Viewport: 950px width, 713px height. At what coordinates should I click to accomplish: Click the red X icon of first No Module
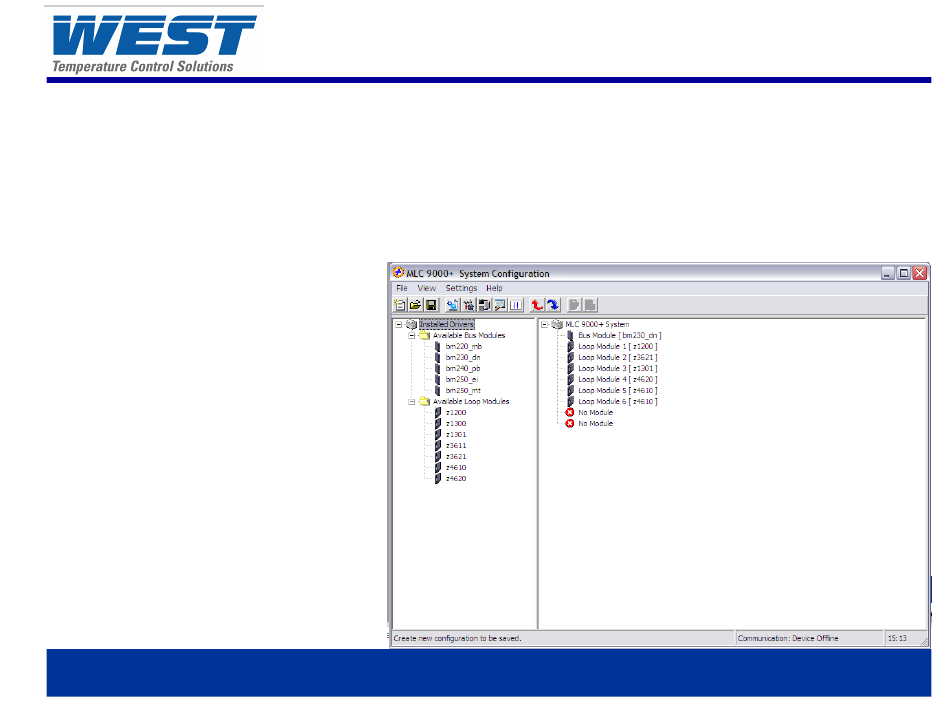570,413
